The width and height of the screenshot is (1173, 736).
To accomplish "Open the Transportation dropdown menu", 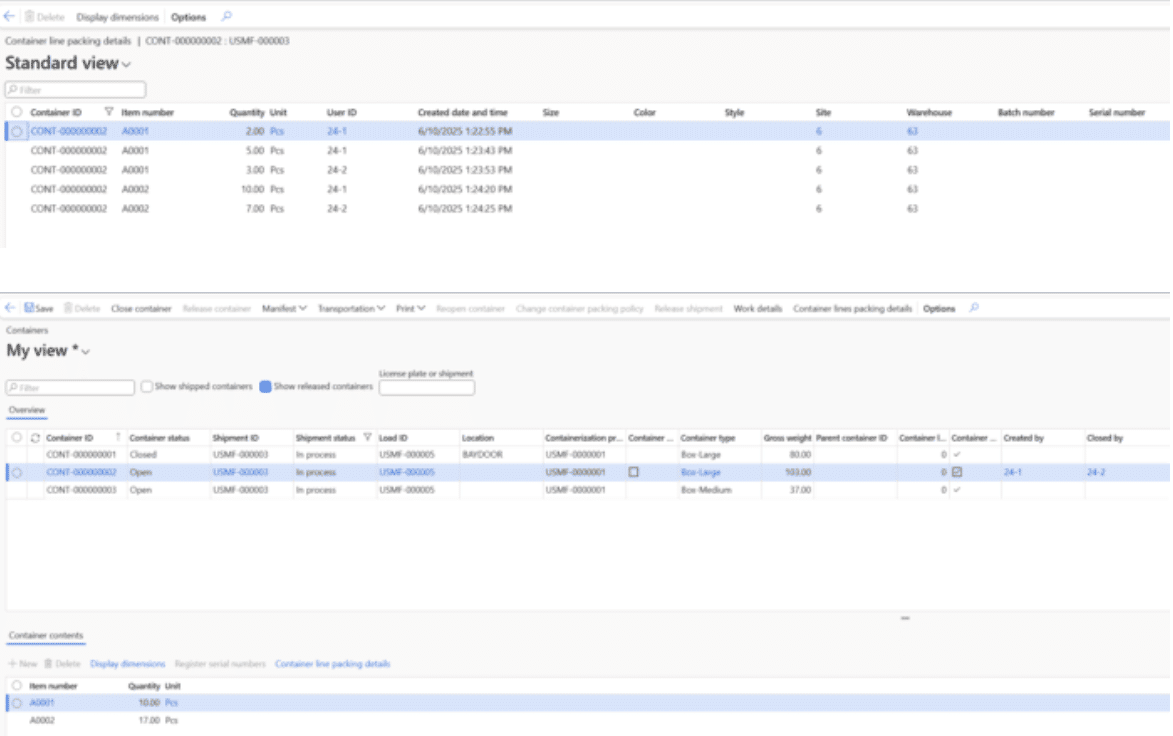I will point(351,309).
